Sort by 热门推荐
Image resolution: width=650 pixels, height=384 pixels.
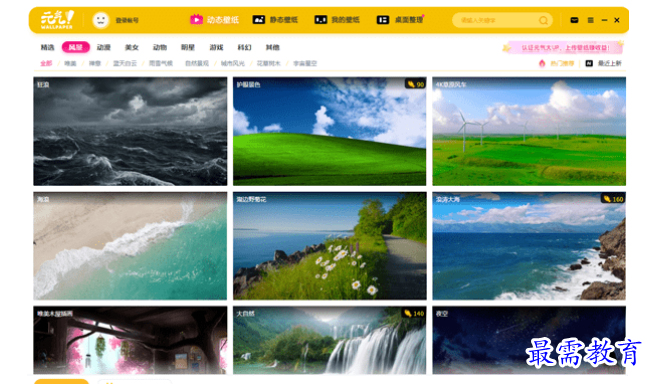coord(562,63)
